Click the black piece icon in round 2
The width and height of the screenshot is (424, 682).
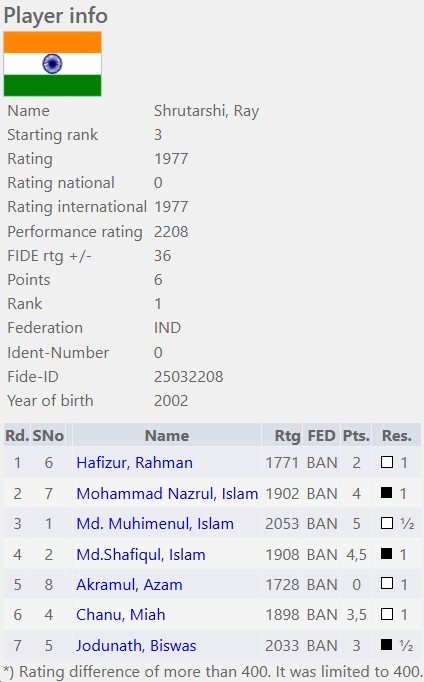point(387,492)
